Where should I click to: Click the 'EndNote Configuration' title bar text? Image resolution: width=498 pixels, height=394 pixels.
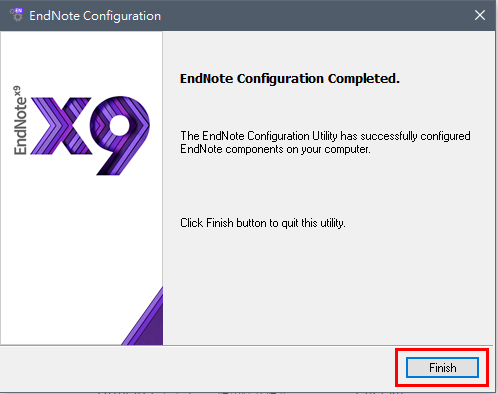point(95,16)
